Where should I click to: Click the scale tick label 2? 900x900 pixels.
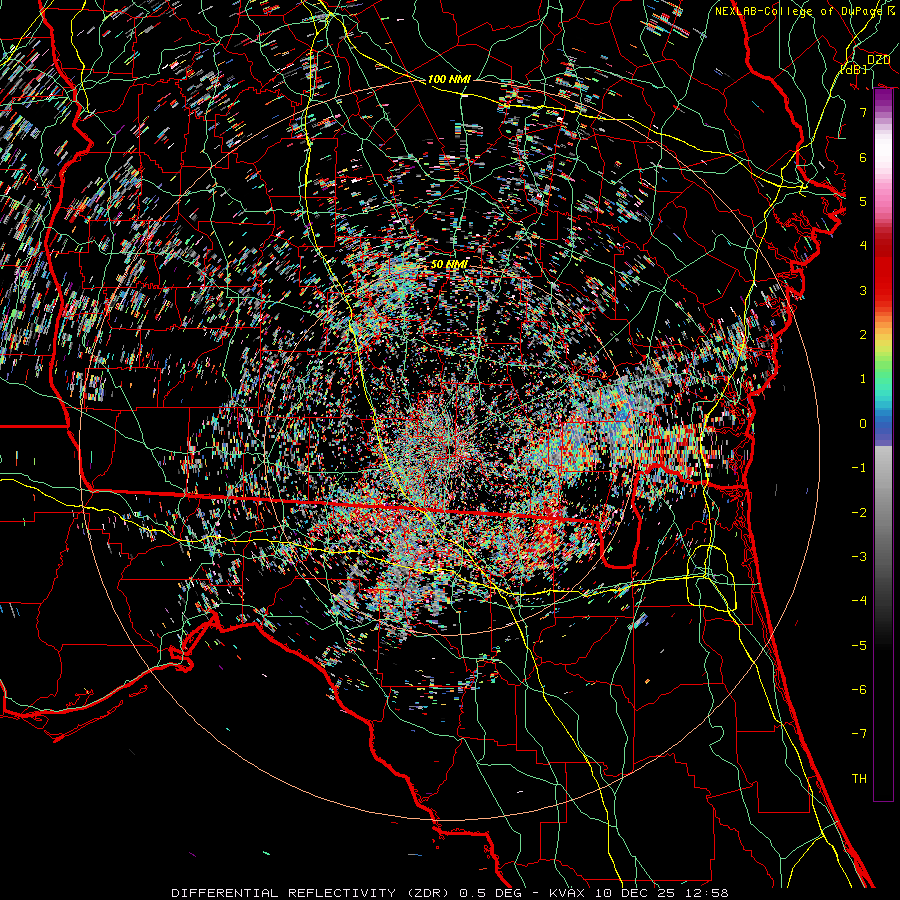pos(863,335)
